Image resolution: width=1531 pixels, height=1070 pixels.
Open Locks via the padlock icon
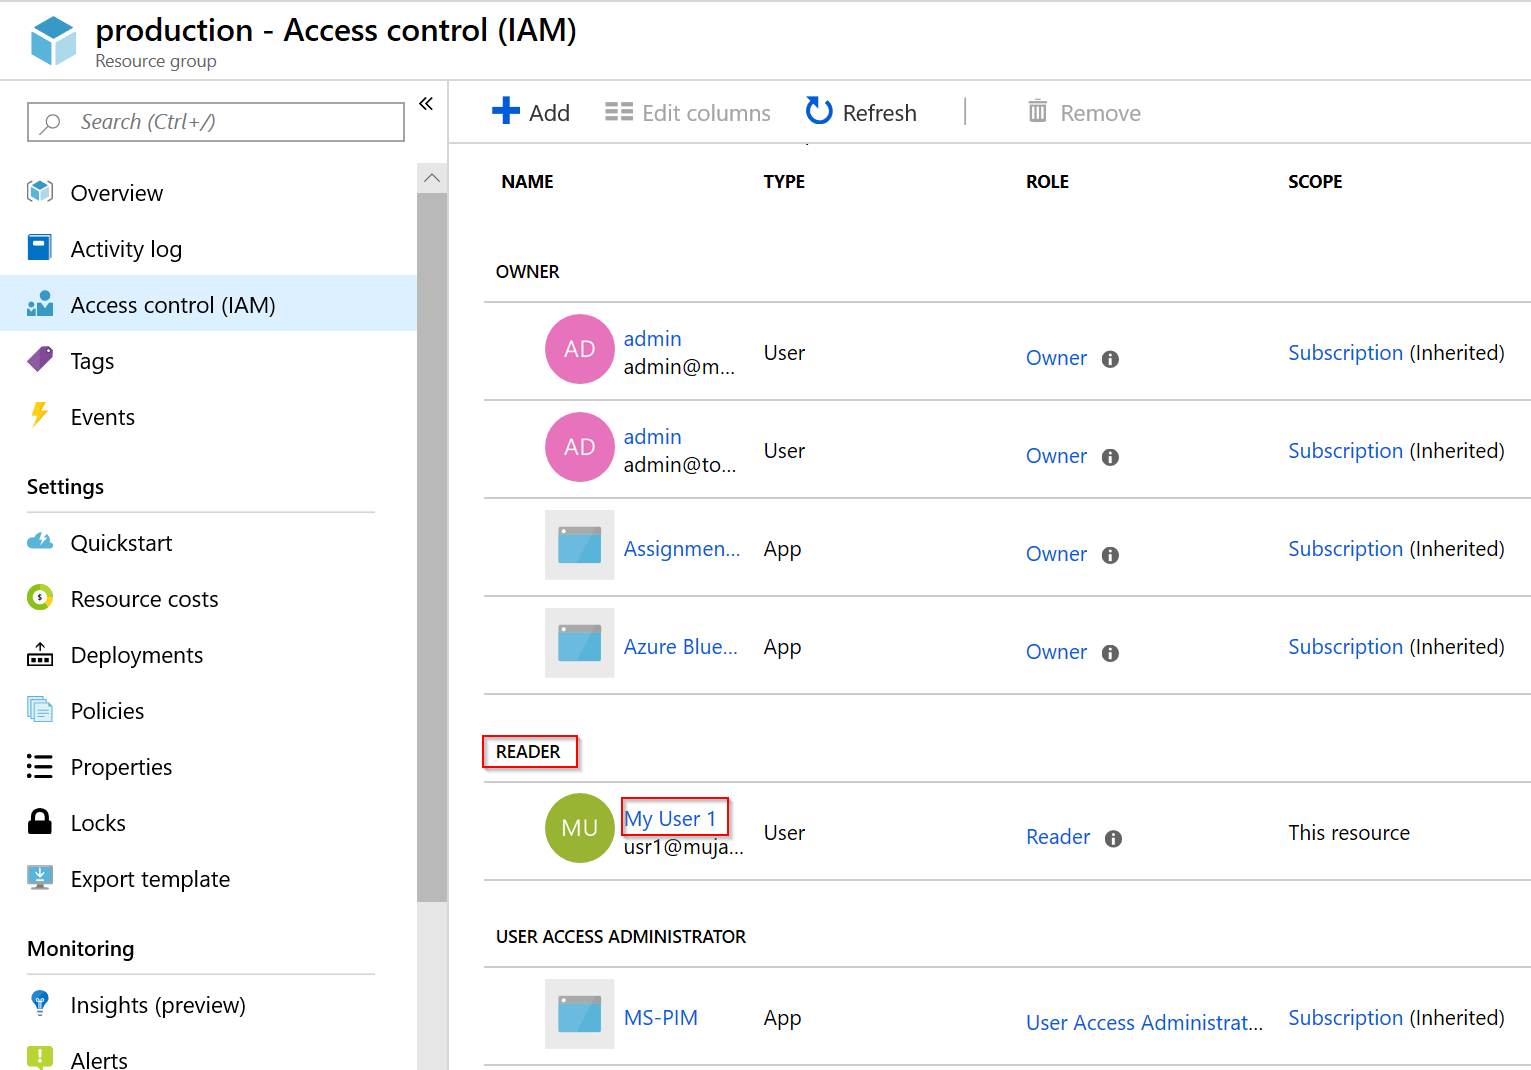(x=40, y=821)
